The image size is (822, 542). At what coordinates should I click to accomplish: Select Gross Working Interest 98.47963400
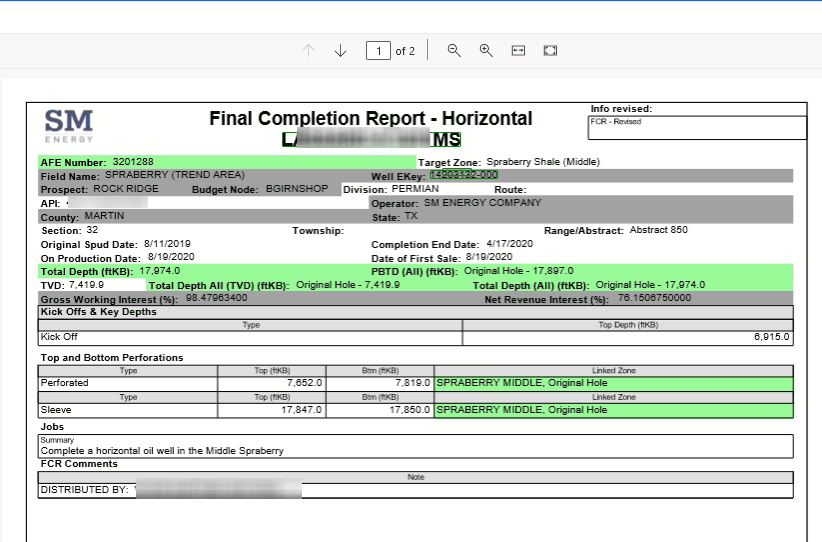(217, 298)
